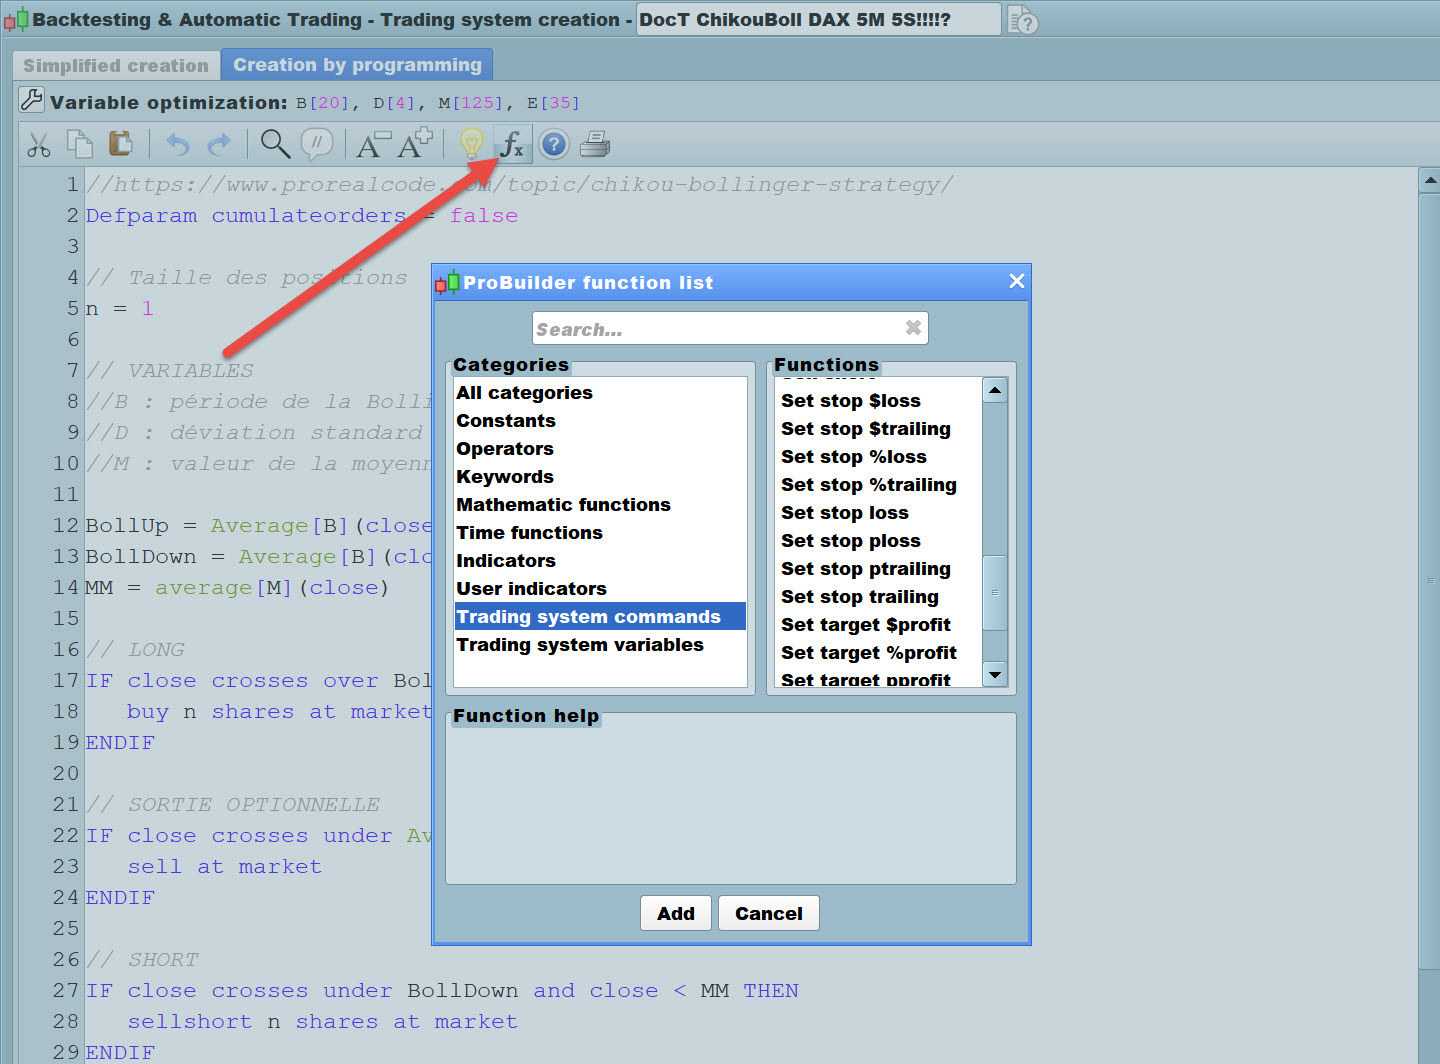Select function Set stop trailing
1440x1064 pixels.
pos(879,597)
